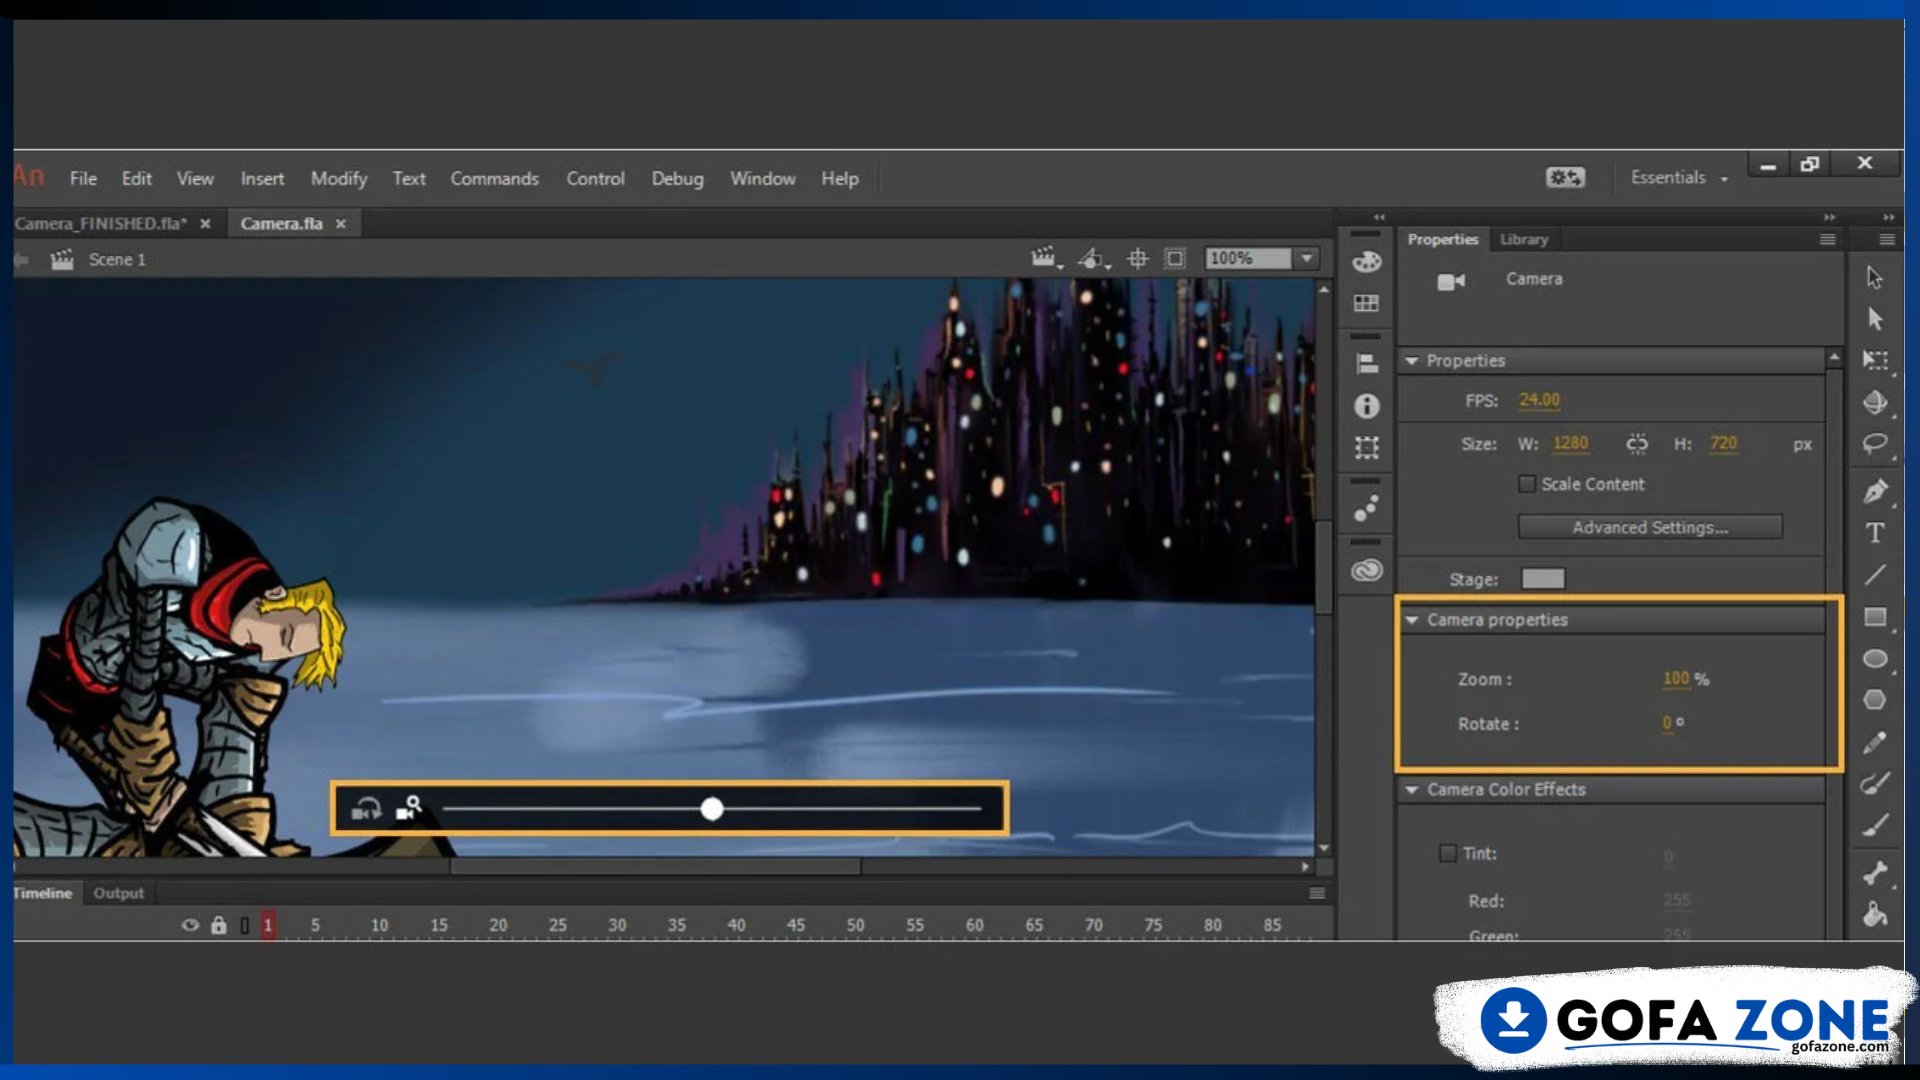
Task: Toggle the timeline lock column icon
Action: tap(219, 925)
